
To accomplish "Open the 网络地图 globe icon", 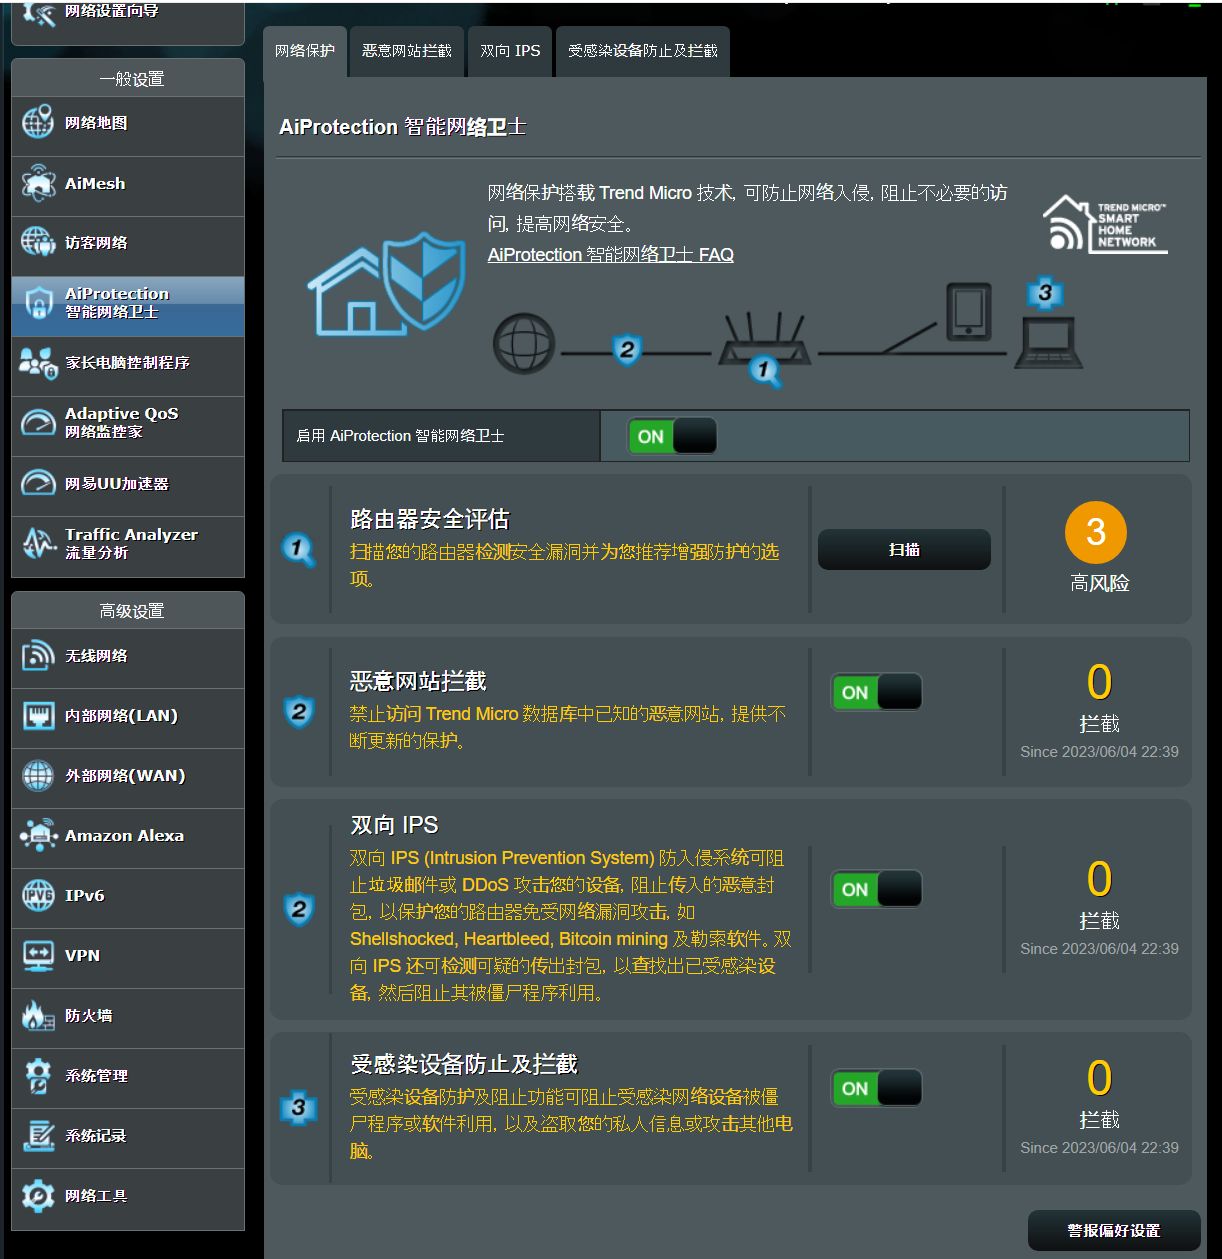I will coord(38,123).
